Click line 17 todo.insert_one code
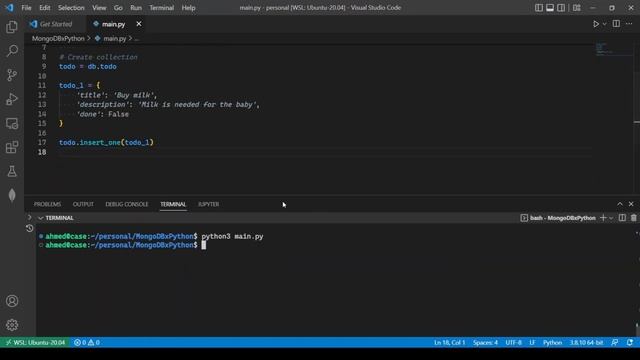 click(x=106, y=142)
